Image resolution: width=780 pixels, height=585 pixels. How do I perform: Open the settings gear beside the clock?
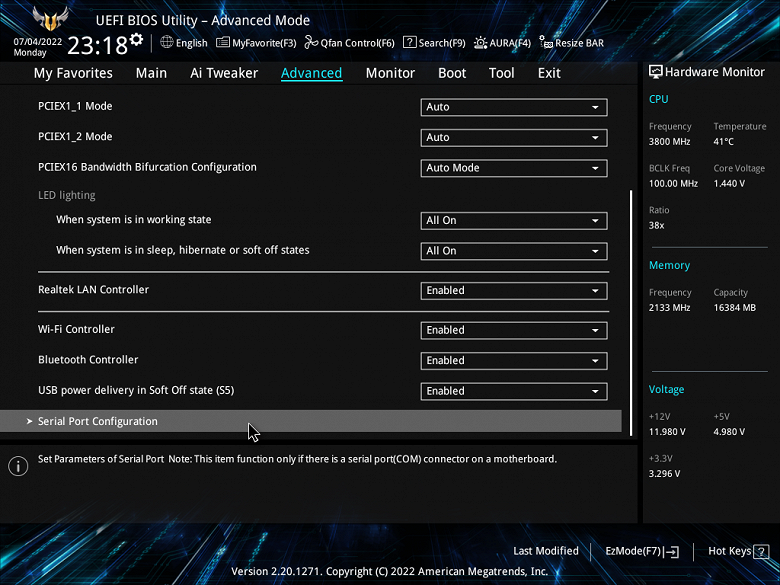137,40
